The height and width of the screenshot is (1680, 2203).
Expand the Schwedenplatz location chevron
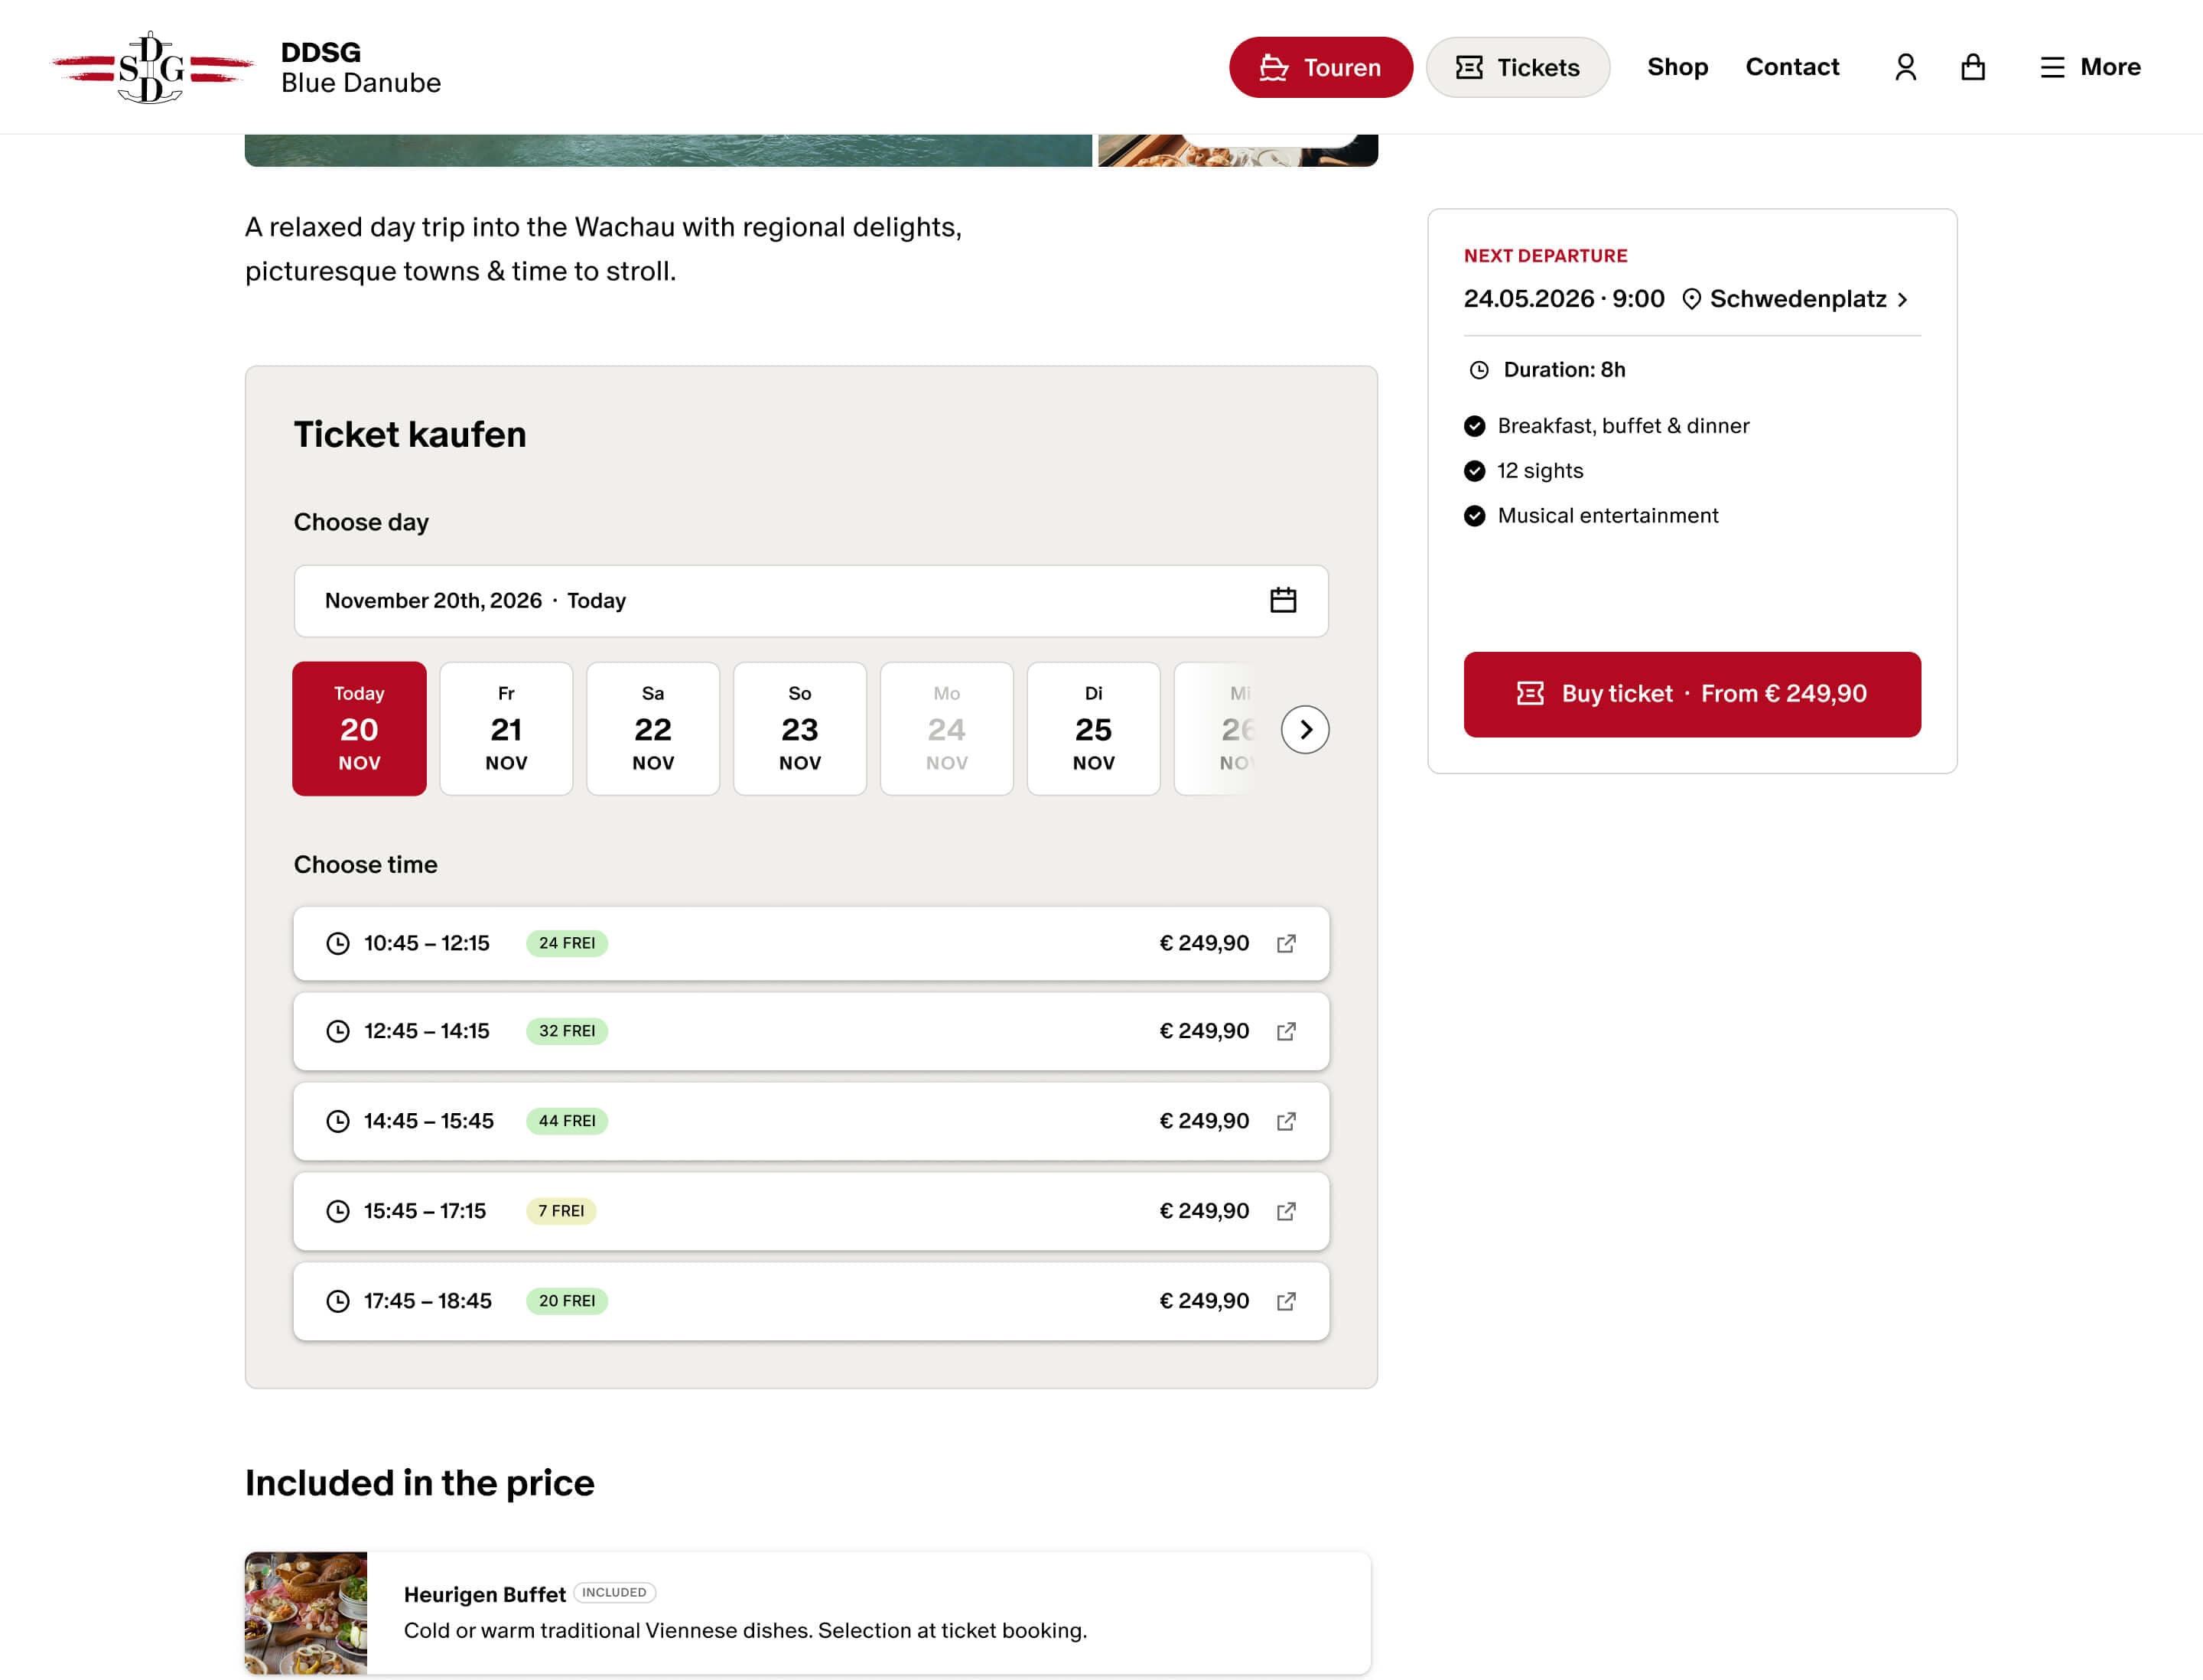point(1902,300)
